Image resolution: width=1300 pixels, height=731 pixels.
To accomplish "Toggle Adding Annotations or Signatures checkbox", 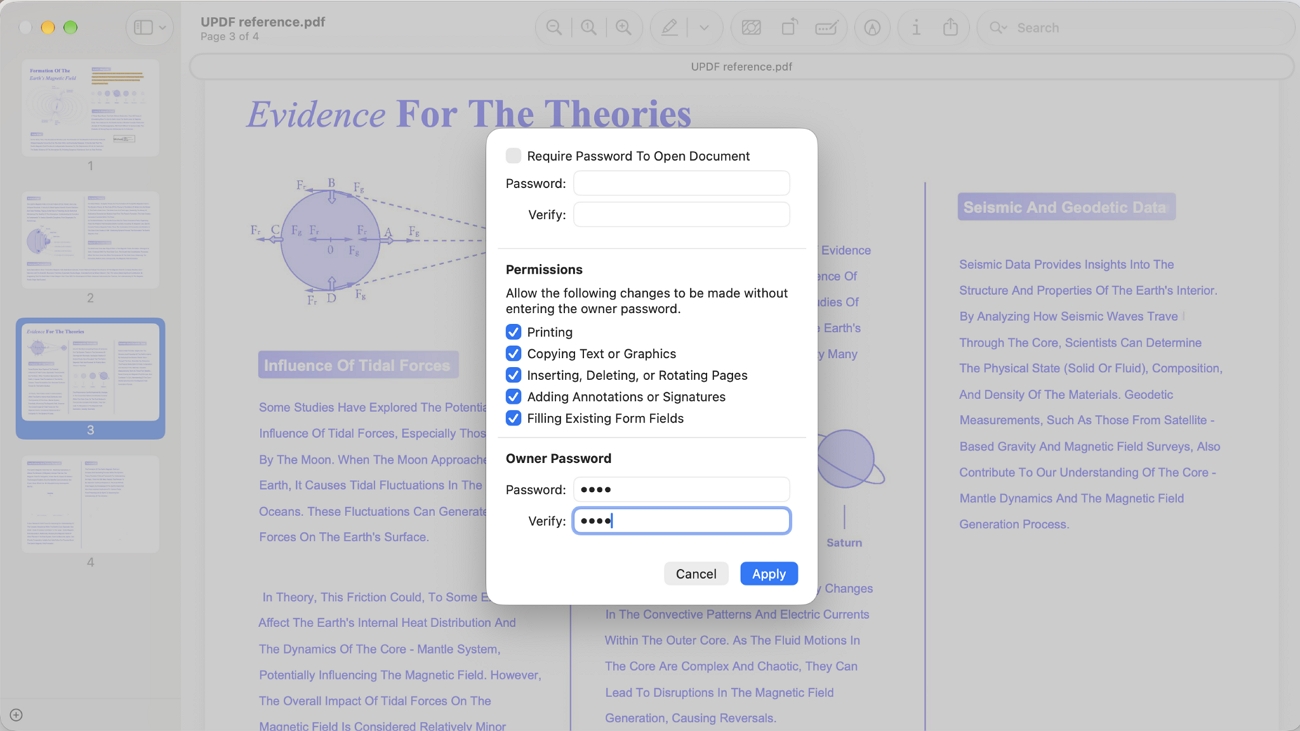I will (x=513, y=397).
